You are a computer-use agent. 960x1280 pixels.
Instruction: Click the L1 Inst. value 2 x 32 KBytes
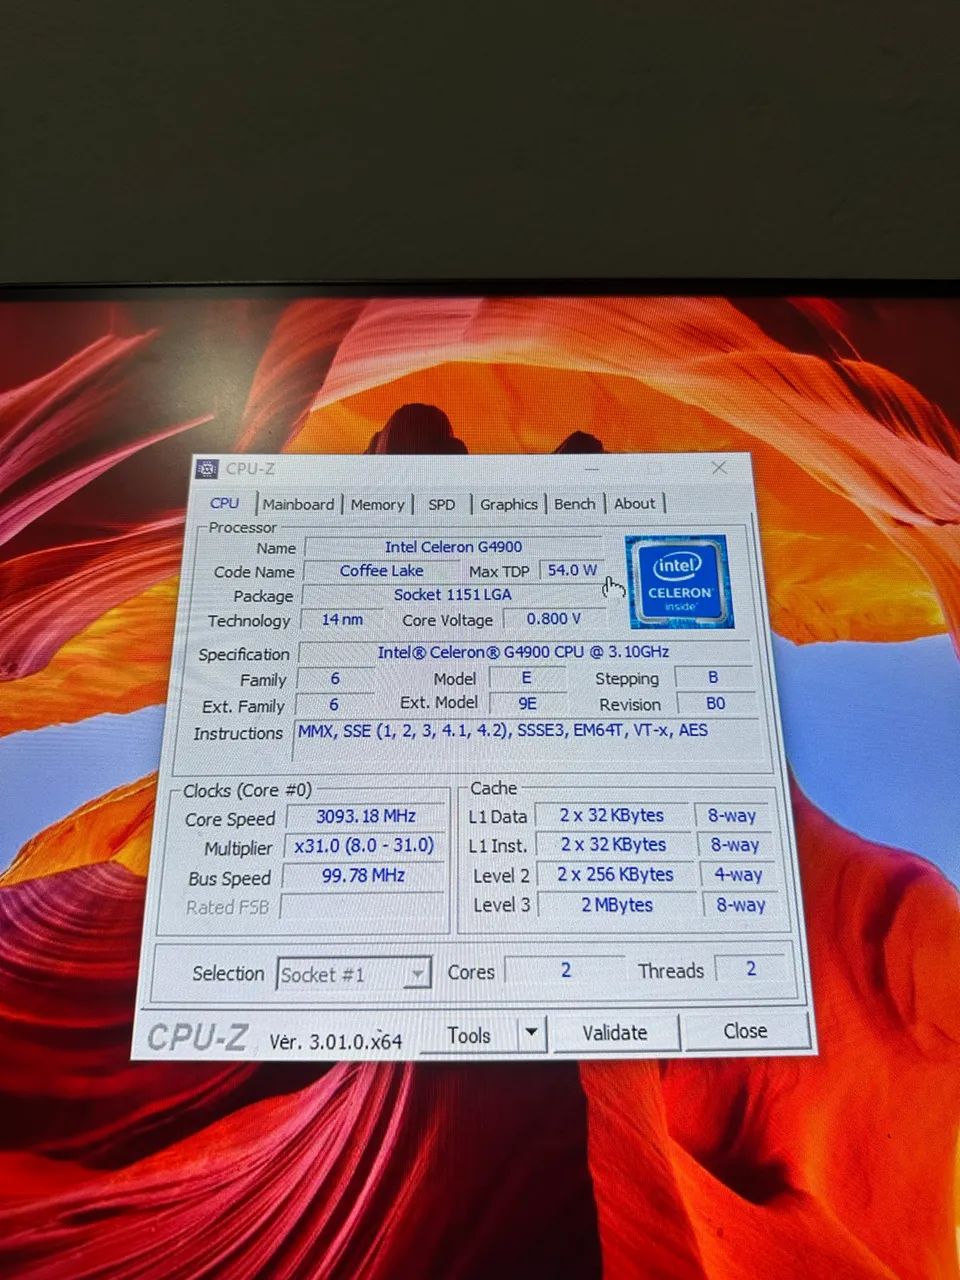pyautogui.click(x=614, y=845)
